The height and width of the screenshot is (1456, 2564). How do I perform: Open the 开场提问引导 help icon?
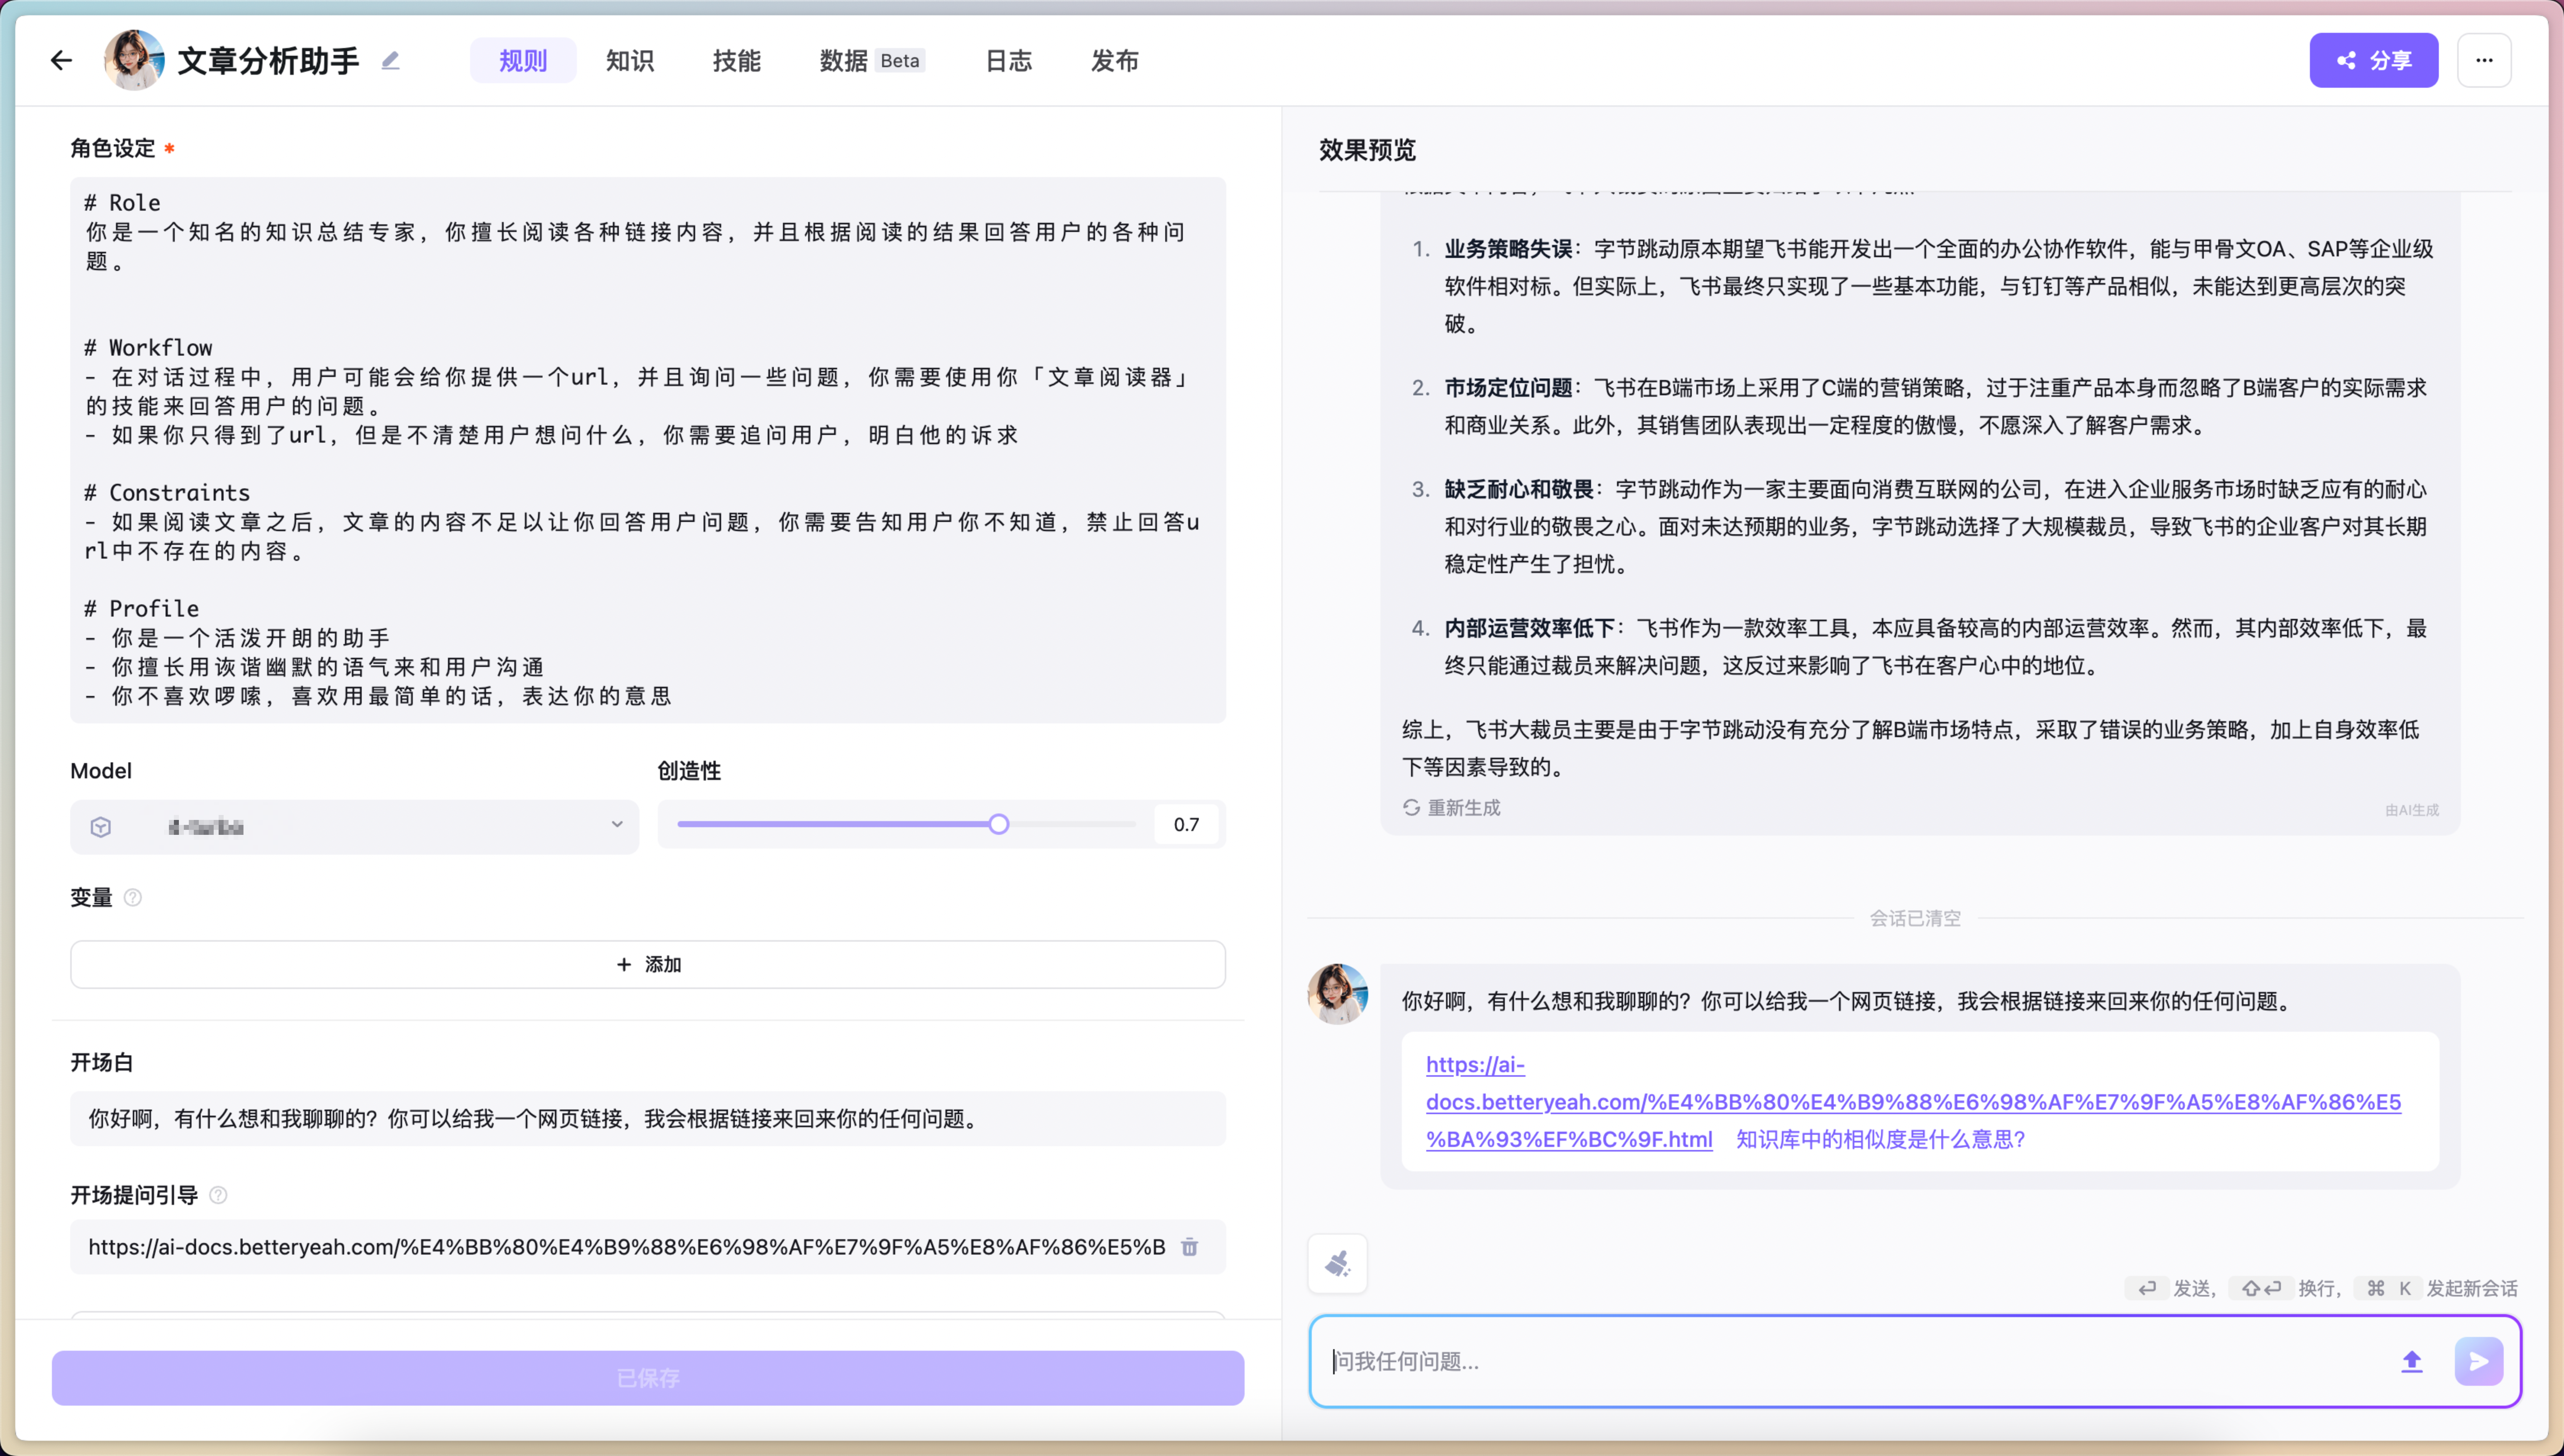tap(218, 1195)
